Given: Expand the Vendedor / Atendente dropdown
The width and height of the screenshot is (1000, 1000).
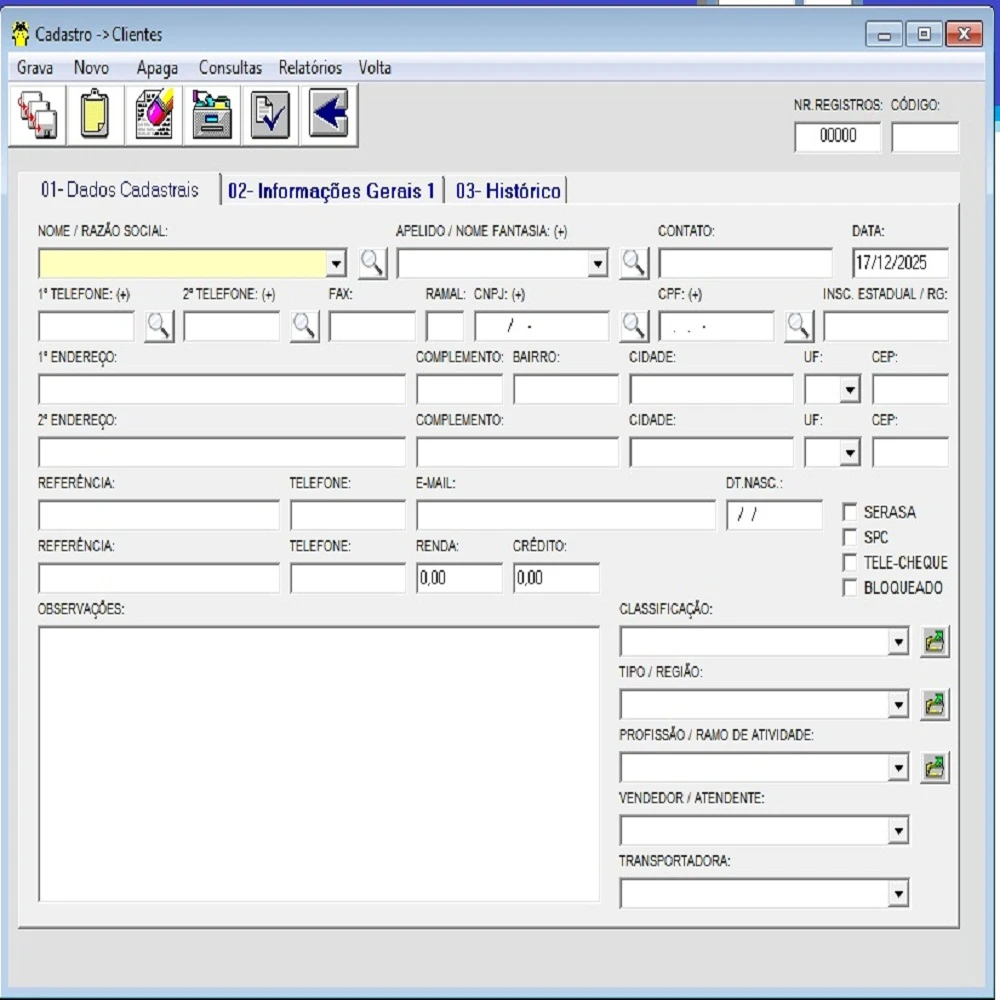Looking at the screenshot, I should [898, 831].
